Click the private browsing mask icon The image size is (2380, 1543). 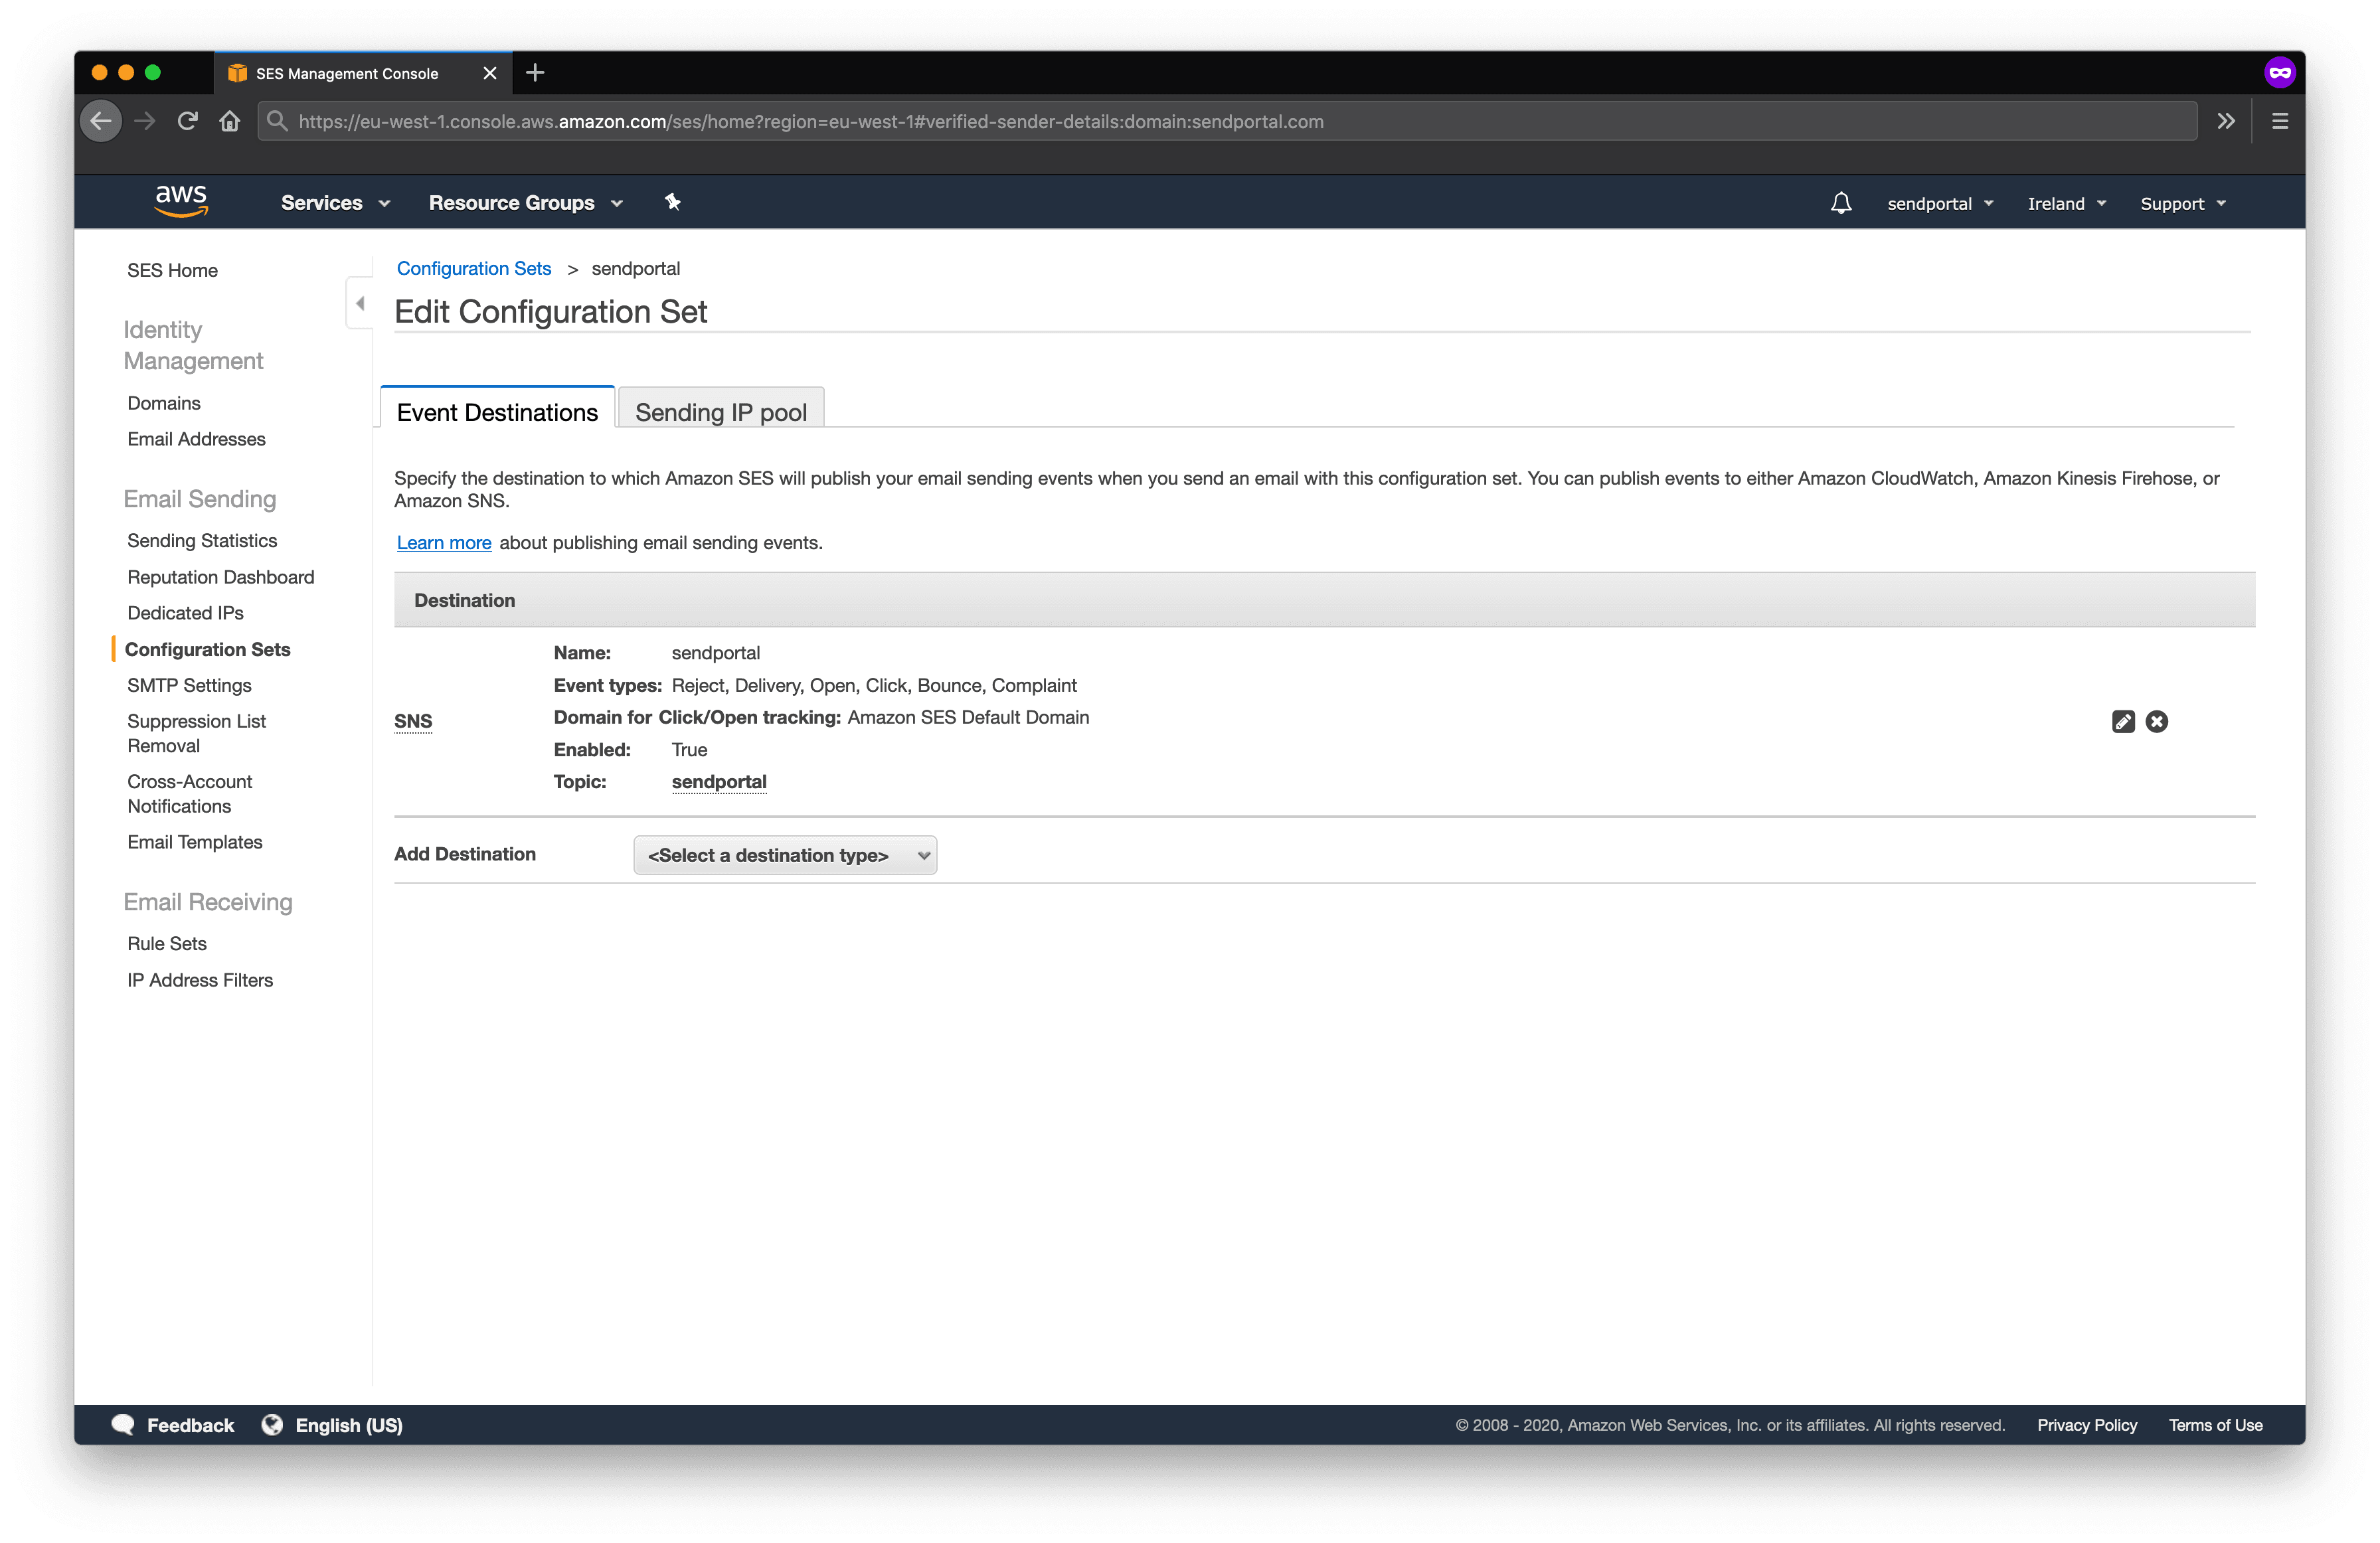[2280, 72]
